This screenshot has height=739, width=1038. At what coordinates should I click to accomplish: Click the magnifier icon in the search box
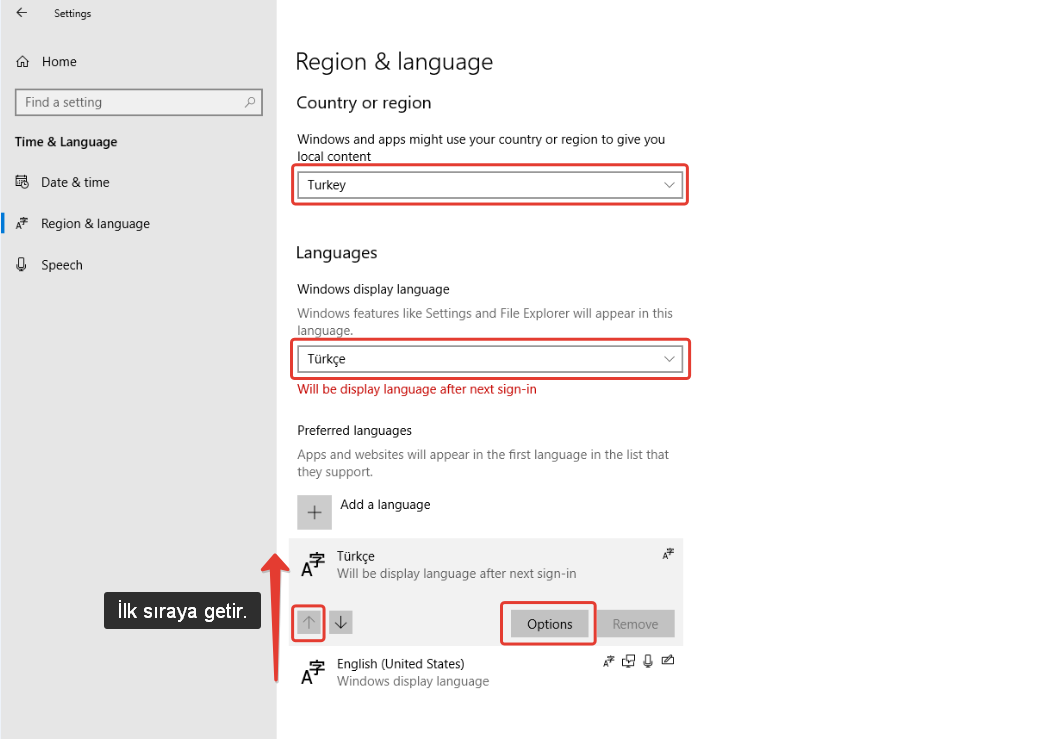click(250, 102)
